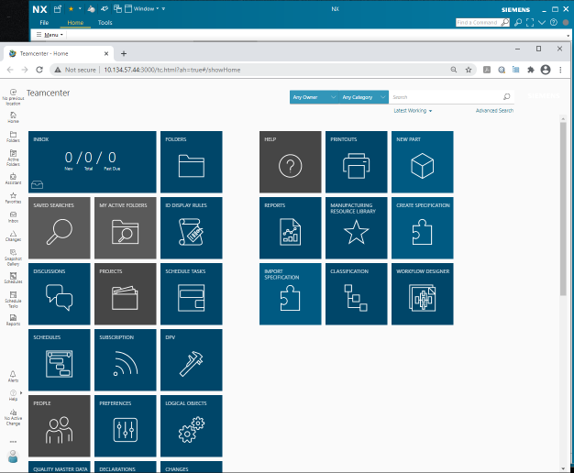Image resolution: width=574 pixels, height=473 pixels.
Task: Expand the Any Category dropdown
Action: pyautogui.click(x=364, y=97)
